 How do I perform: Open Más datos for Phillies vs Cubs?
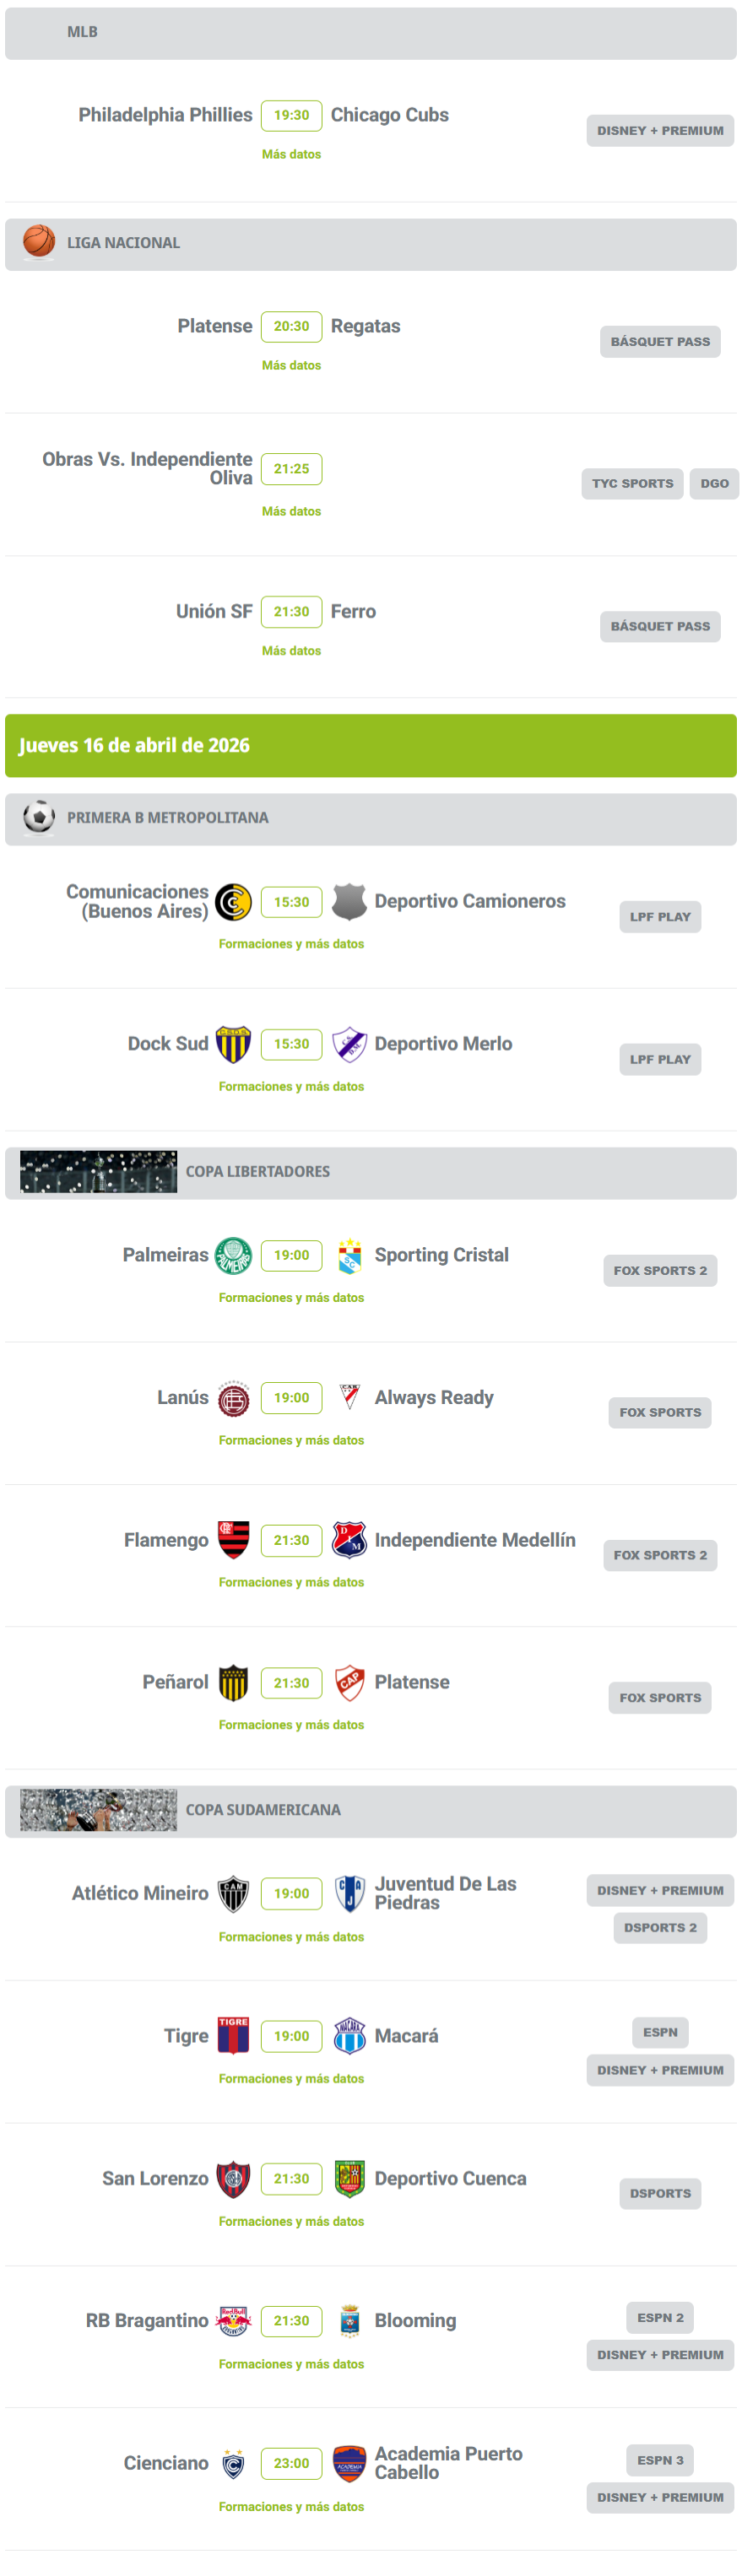[291, 154]
